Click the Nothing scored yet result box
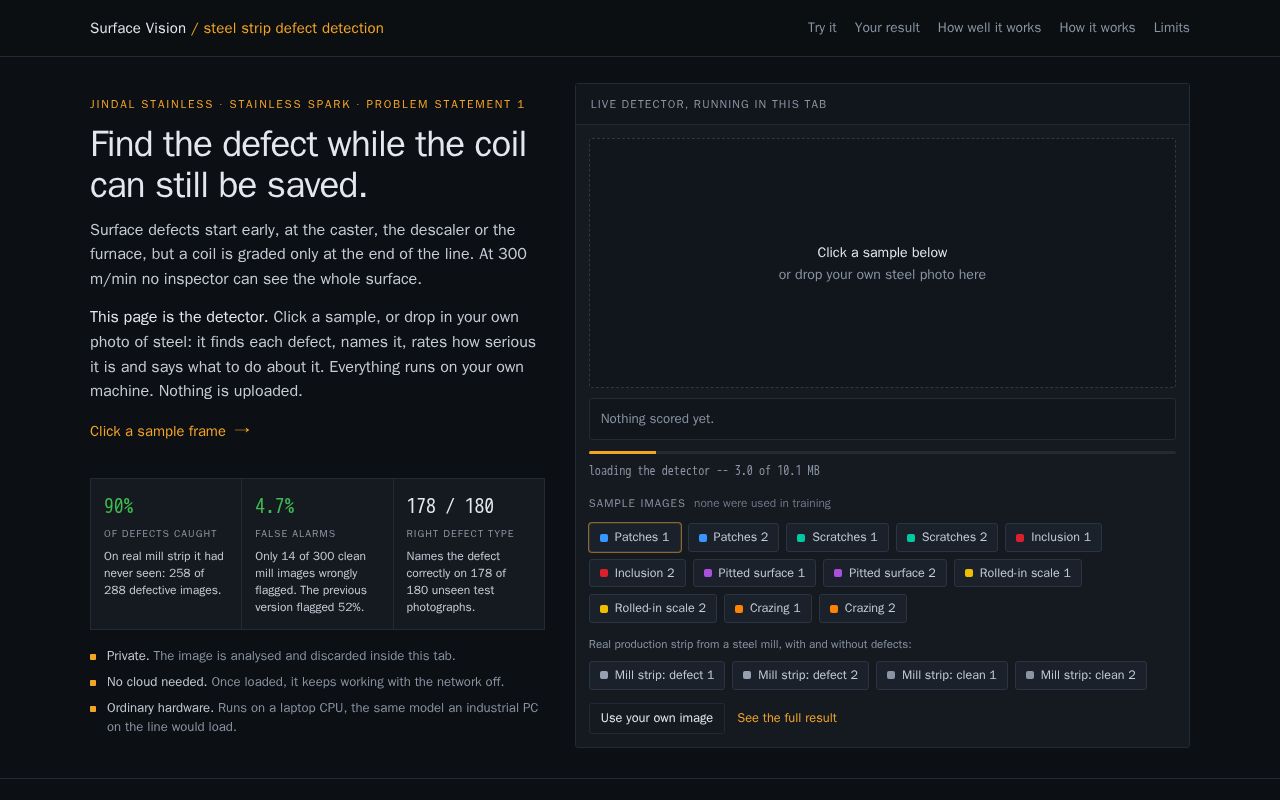The height and width of the screenshot is (800, 1280). point(882,419)
